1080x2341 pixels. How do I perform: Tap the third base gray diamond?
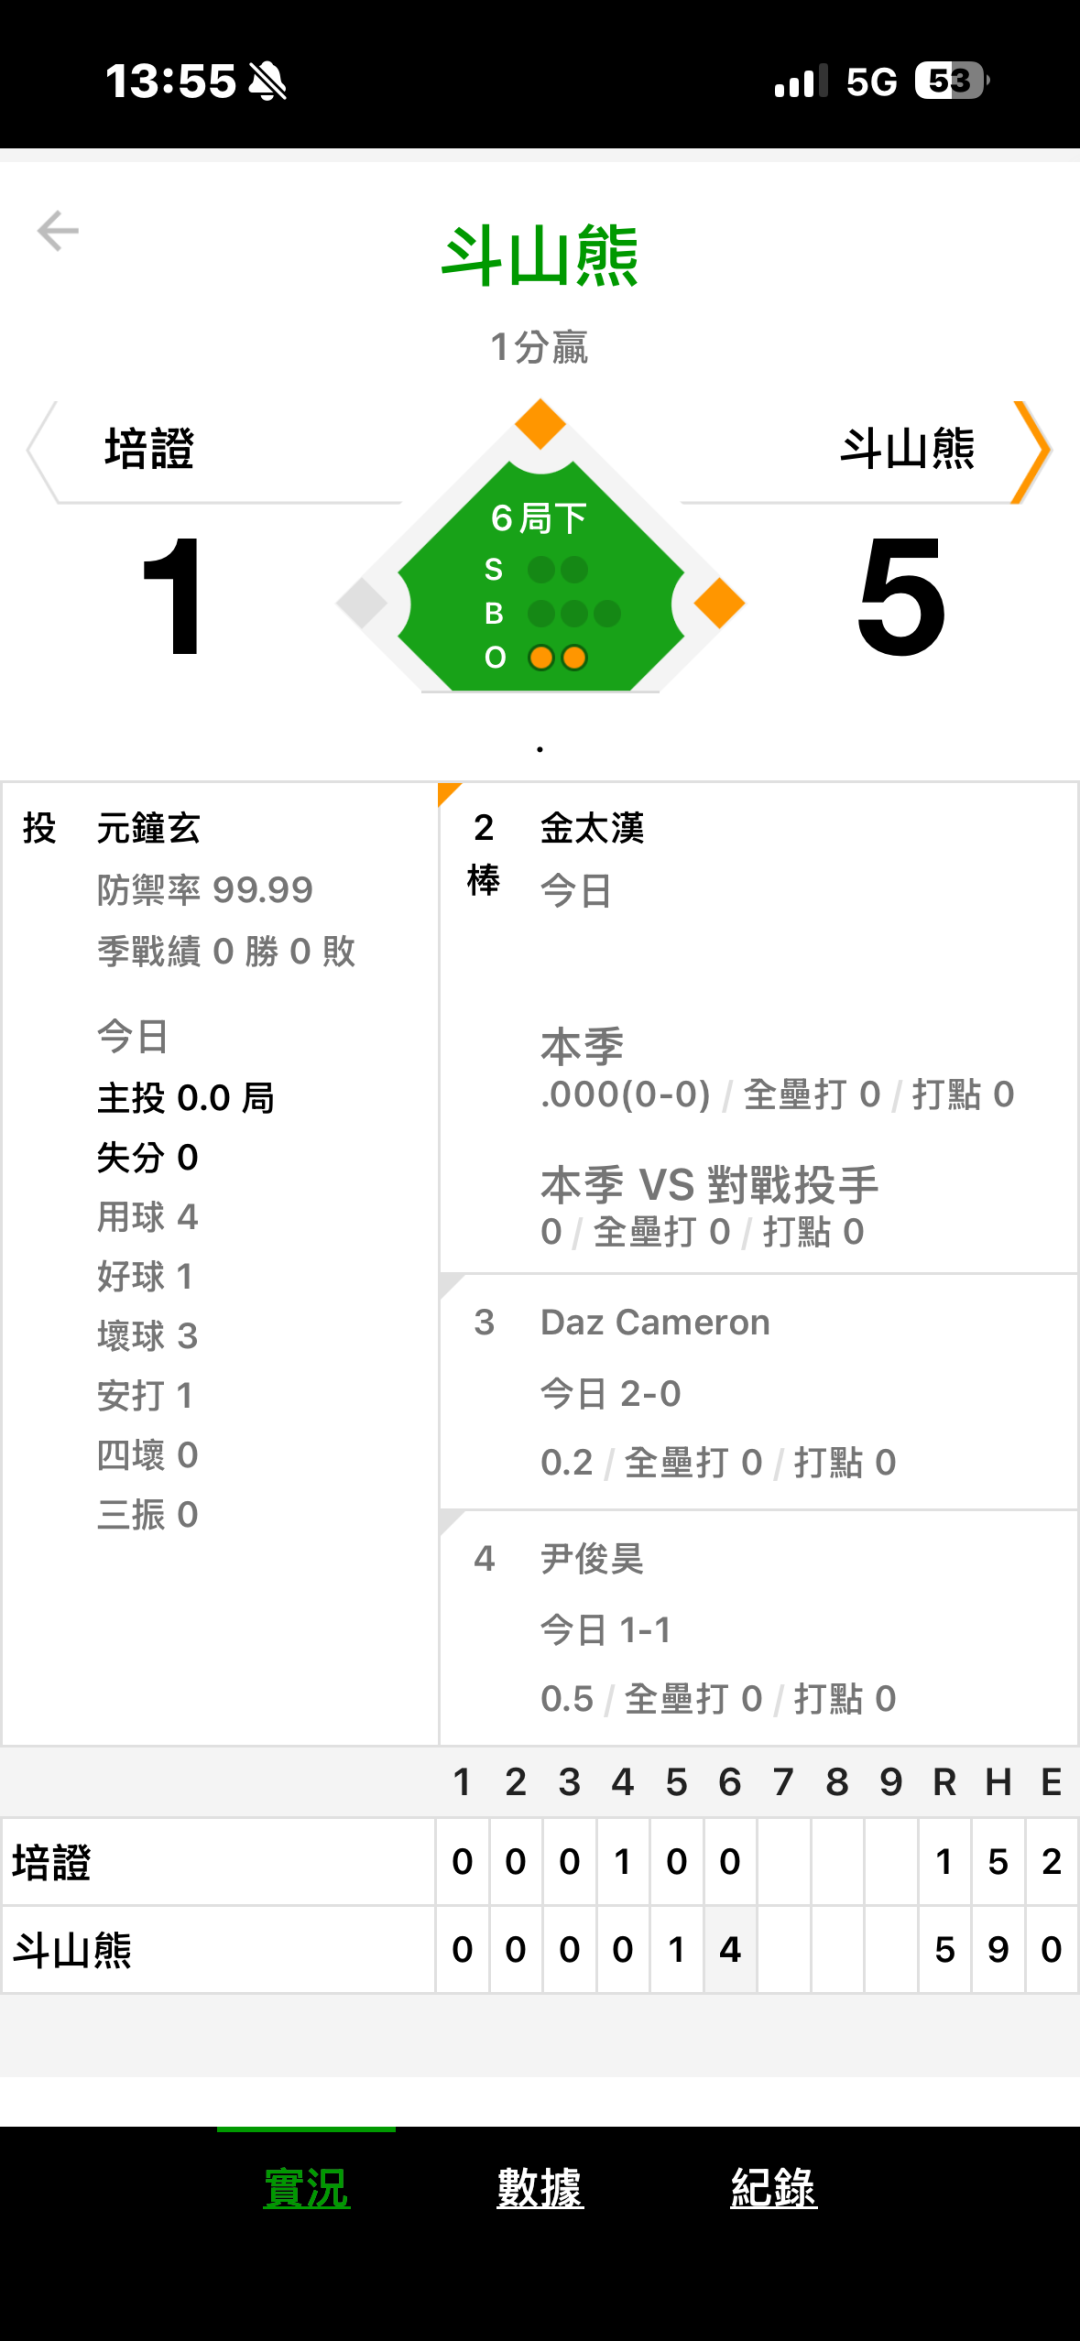point(362,603)
